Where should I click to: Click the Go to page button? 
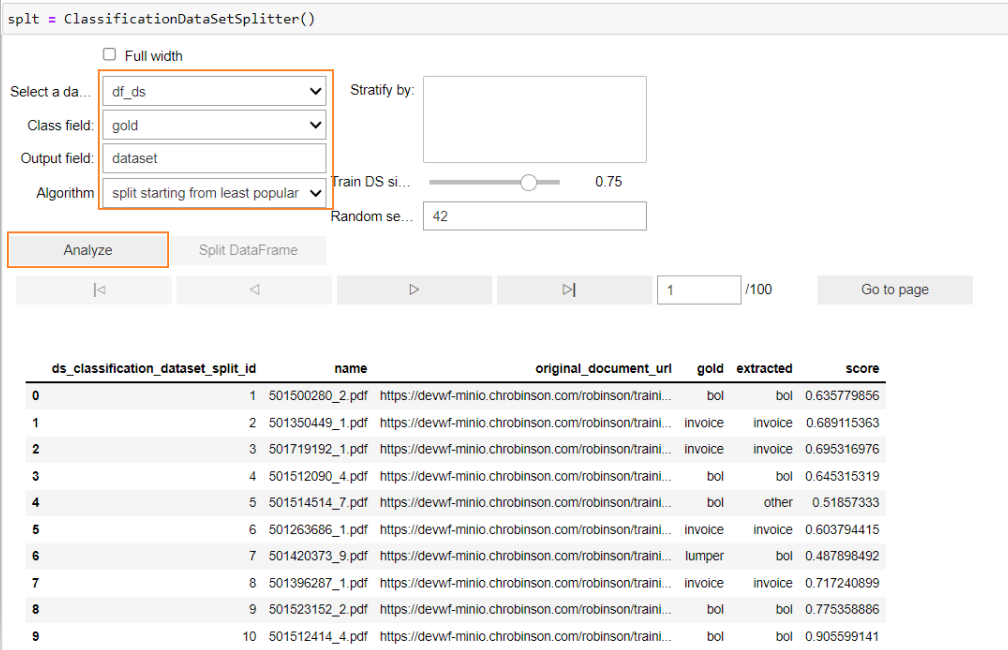(x=895, y=290)
